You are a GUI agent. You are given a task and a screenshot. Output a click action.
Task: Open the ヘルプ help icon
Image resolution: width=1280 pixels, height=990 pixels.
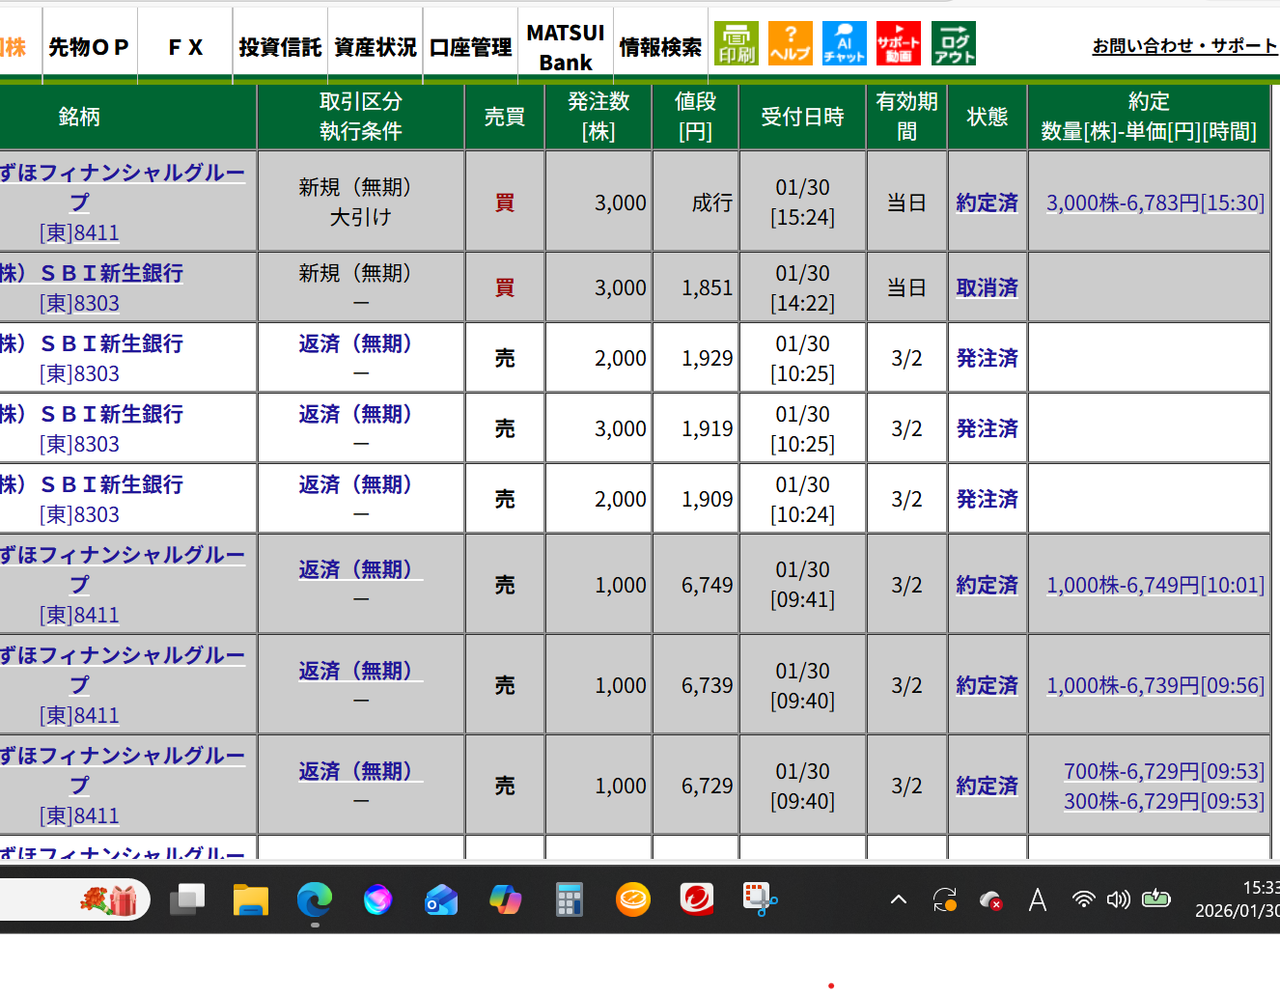(x=790, y=43)
